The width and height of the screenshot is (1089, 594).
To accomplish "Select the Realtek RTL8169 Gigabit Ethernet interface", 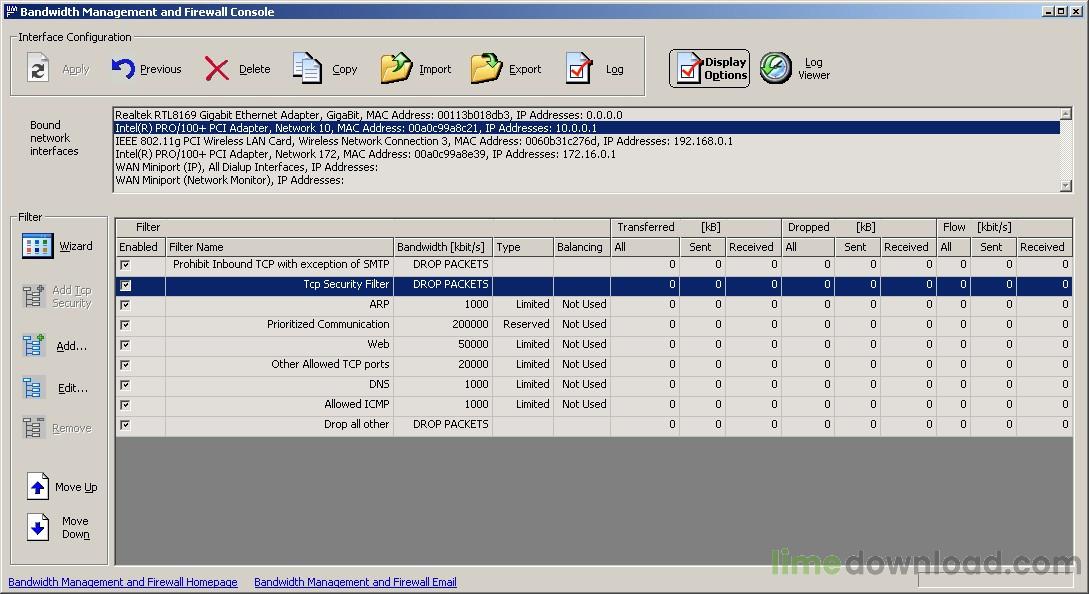I will tap(587, 115).
